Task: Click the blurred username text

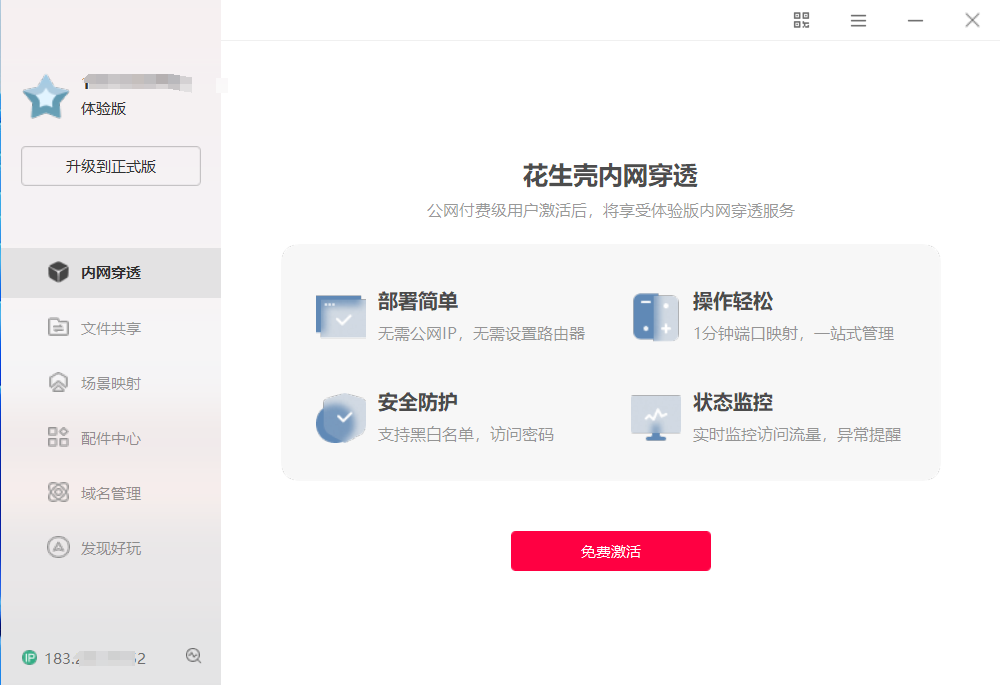Action: (137, 82)
